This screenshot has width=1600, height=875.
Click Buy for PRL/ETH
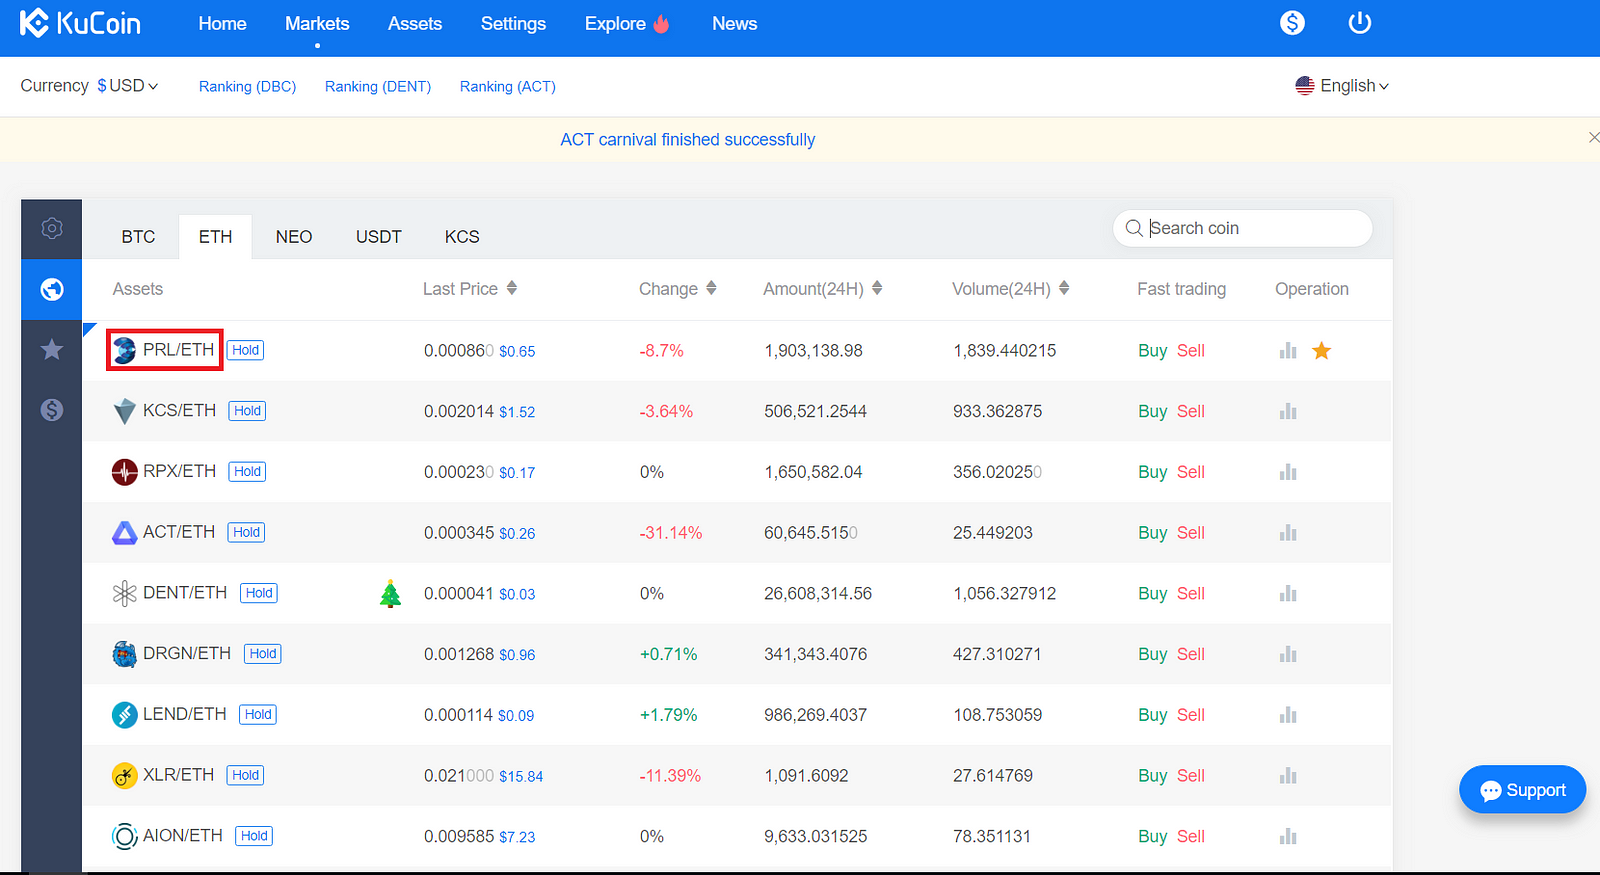click(x=1152, y=351)
